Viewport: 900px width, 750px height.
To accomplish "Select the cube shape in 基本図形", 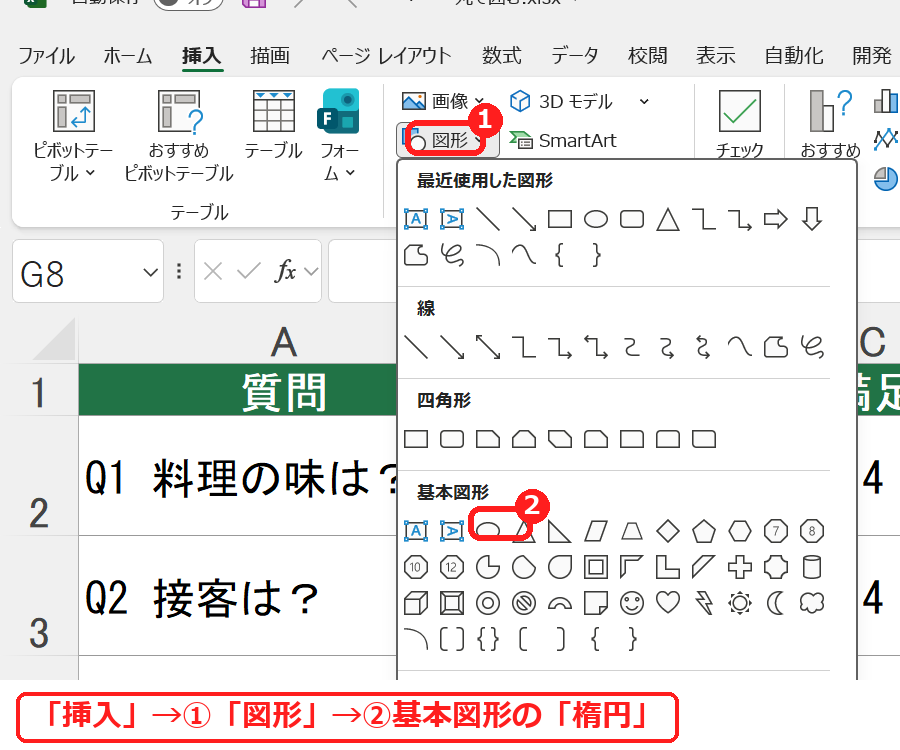I will 416,604.
